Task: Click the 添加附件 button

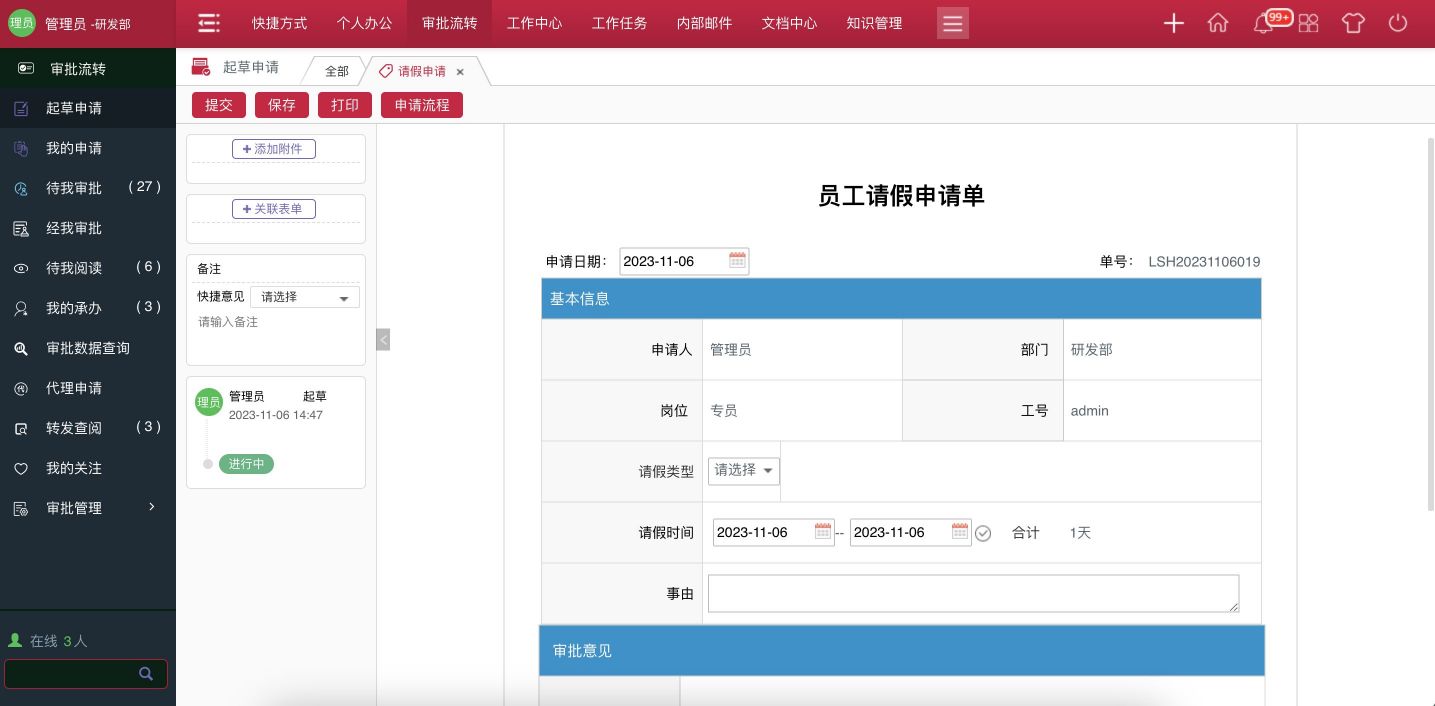Action: click(274, 149)
